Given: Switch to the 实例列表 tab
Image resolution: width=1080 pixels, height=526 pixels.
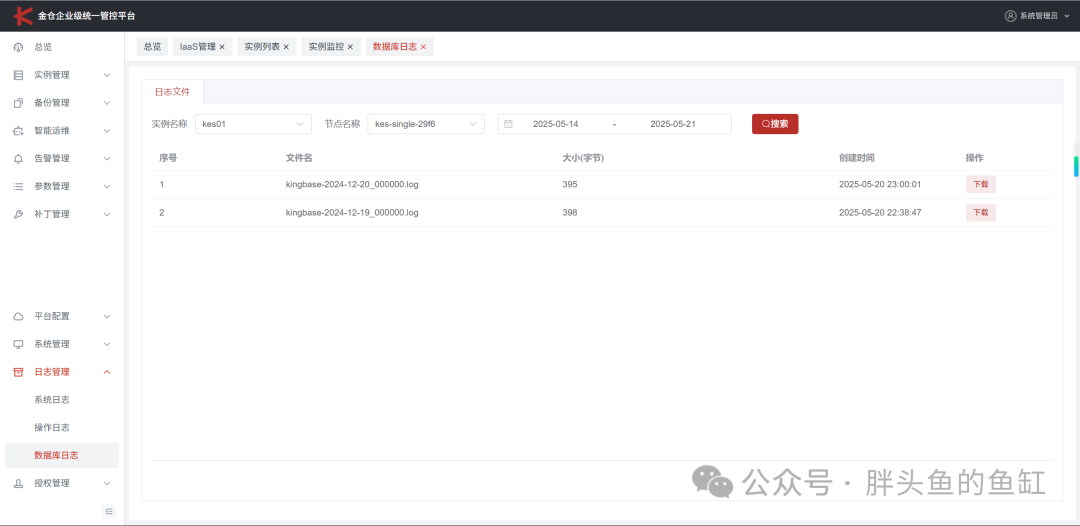Looking at the screenshot, I should [262, 48].
